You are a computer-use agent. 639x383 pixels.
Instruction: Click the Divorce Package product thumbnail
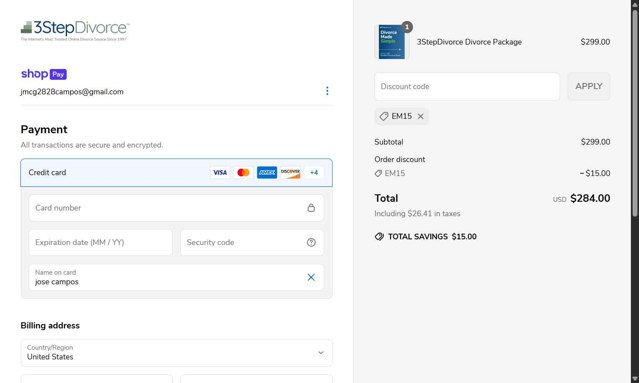coord(391,42)
